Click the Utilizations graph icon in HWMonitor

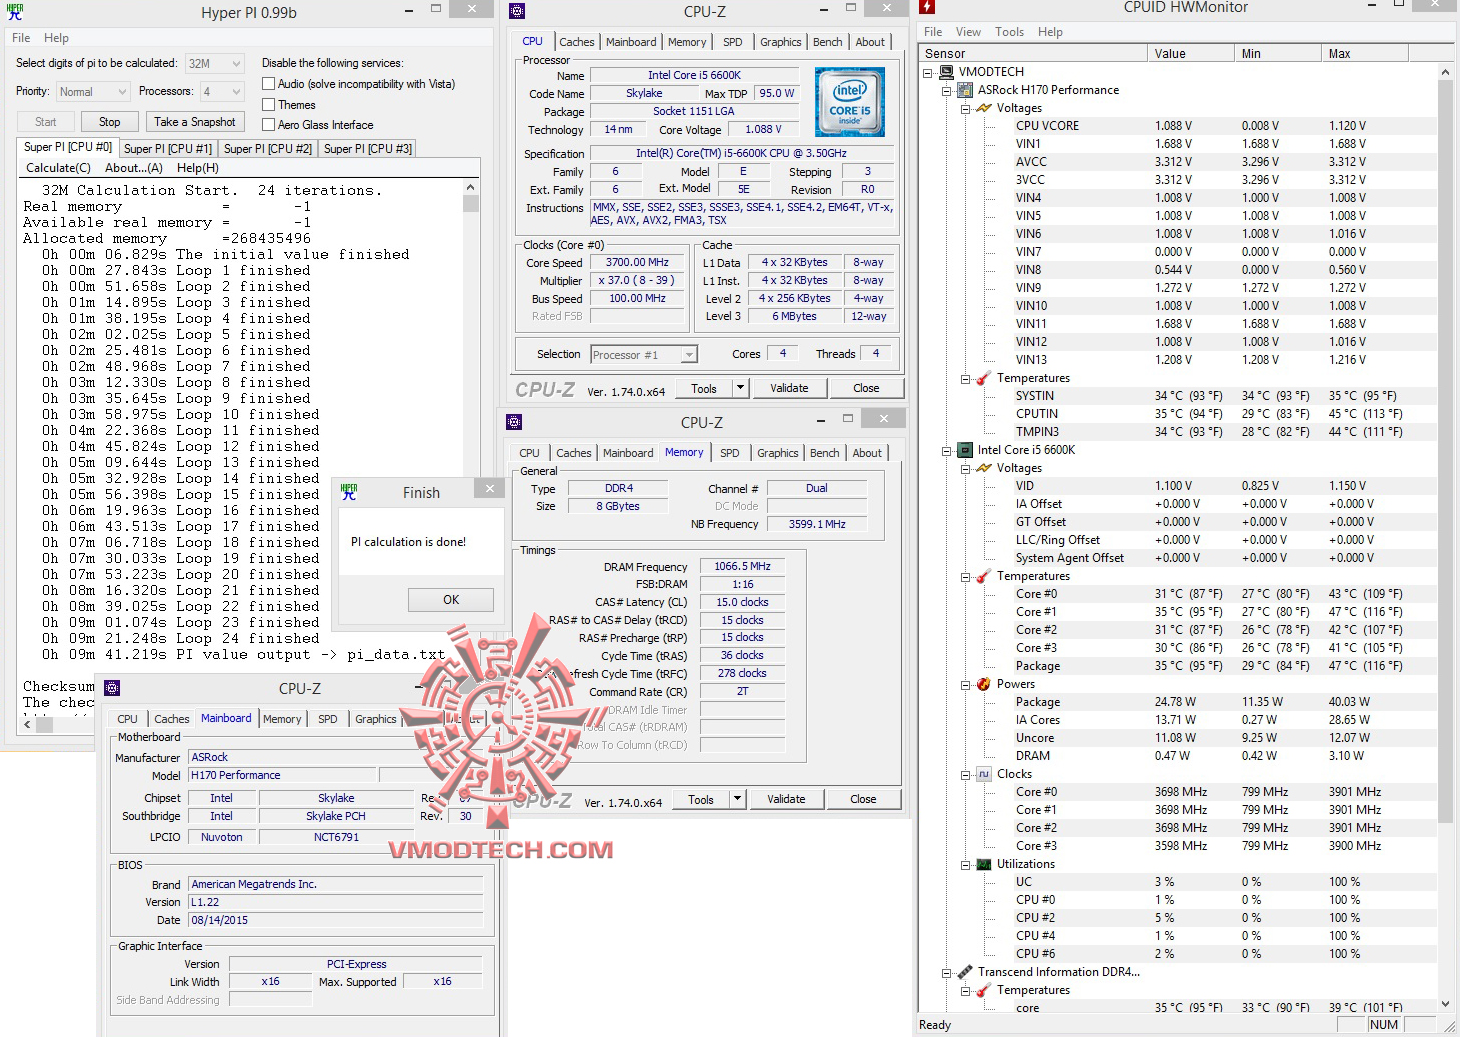tap(984, 864)
